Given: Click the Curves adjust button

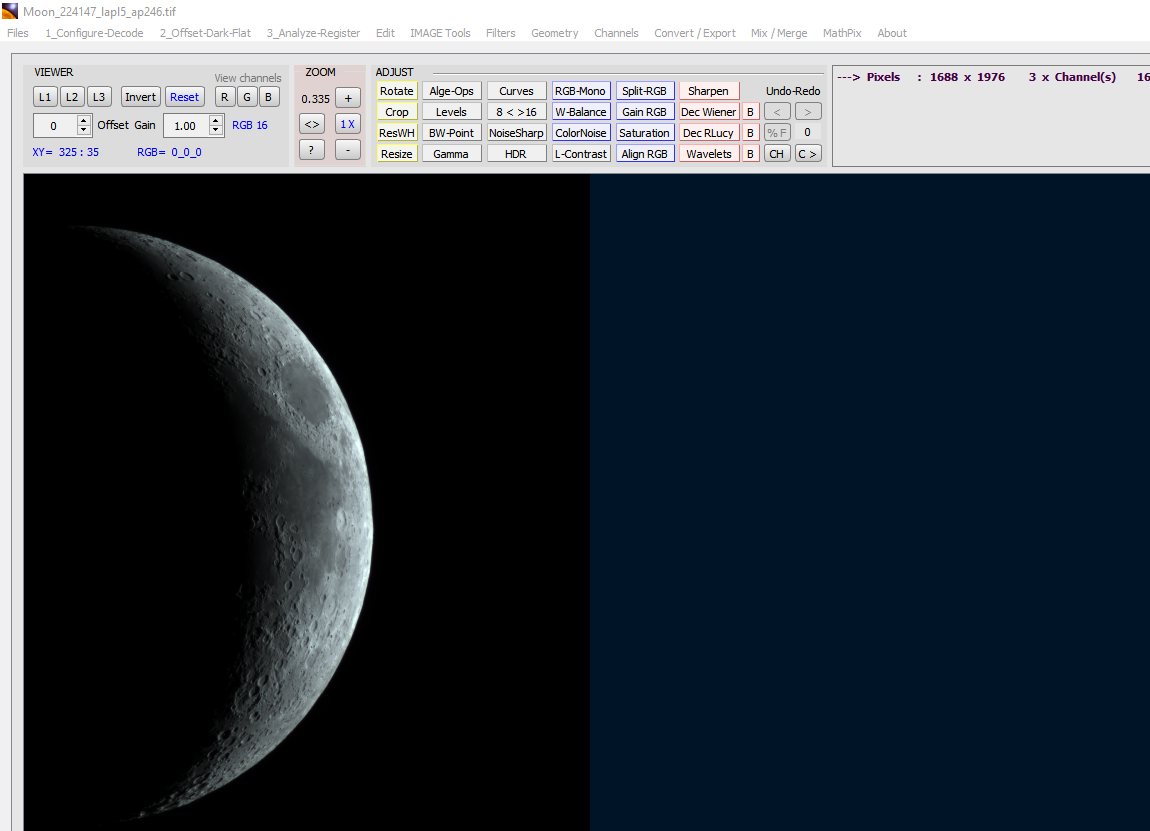Looking at the screenshot, I should click(x=516, y=91).
